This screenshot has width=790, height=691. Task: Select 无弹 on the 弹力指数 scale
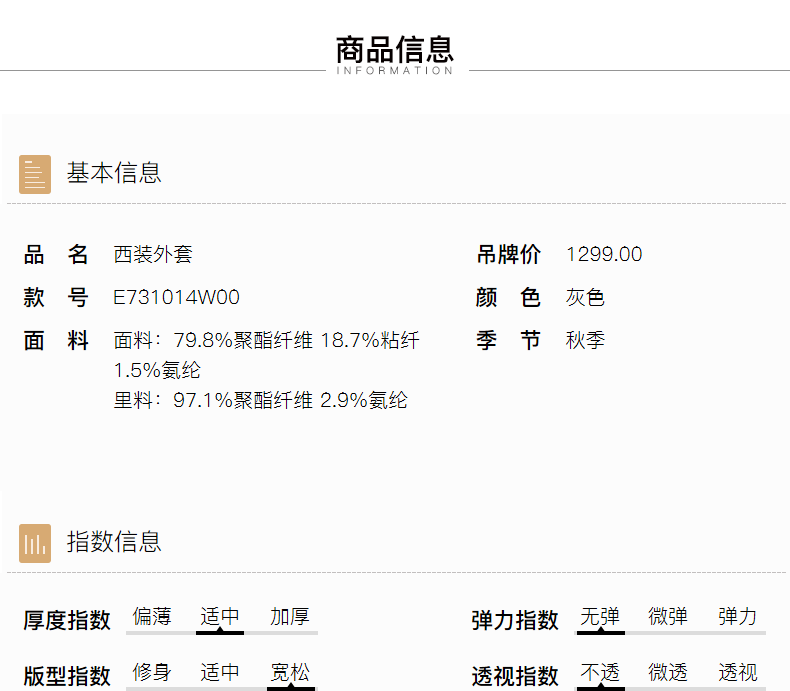600,617
